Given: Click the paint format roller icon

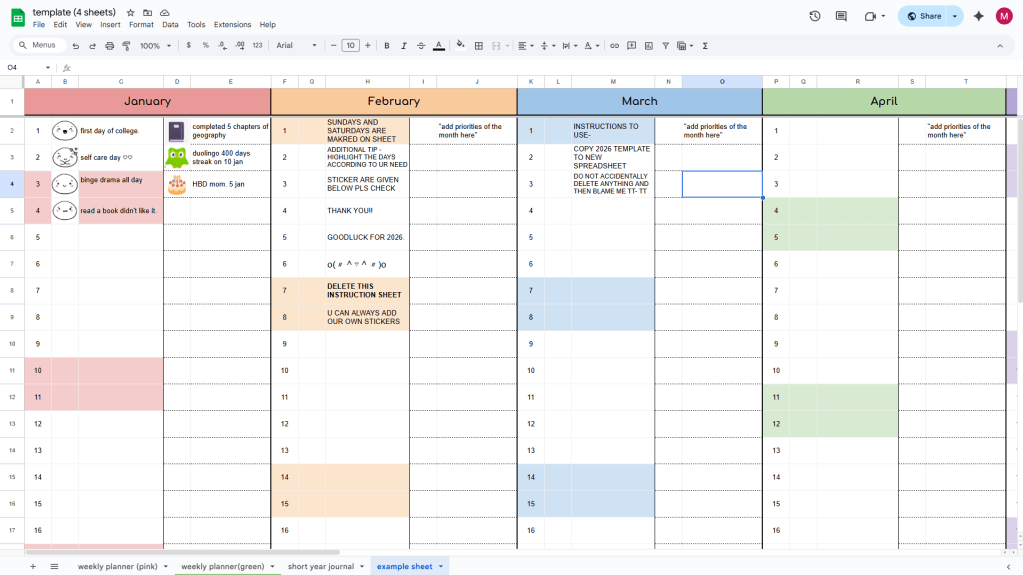Looking at the screenshot, I should [126, 46].
